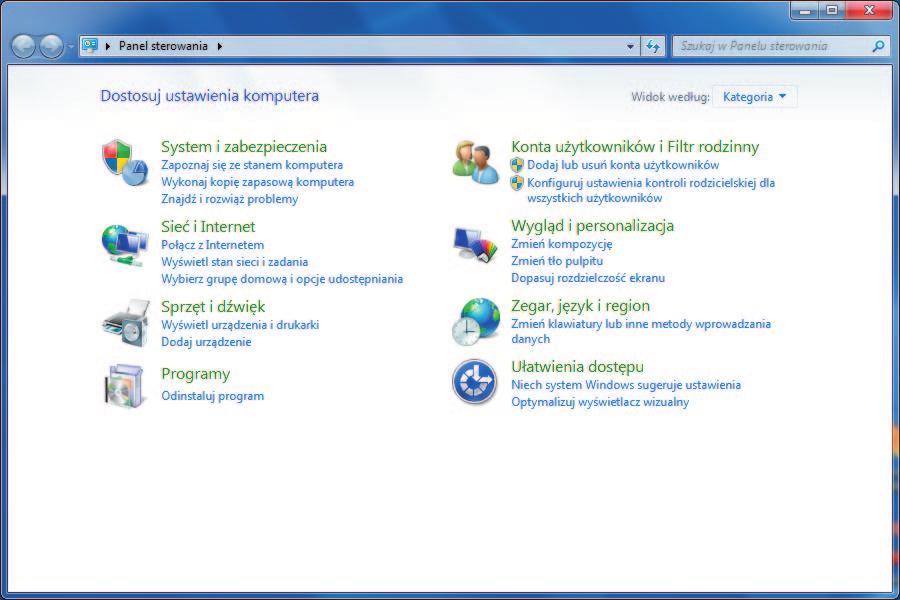Click the magnifier search icon
The height and width of the screenshot is (600, 900).
click(878, 46)
